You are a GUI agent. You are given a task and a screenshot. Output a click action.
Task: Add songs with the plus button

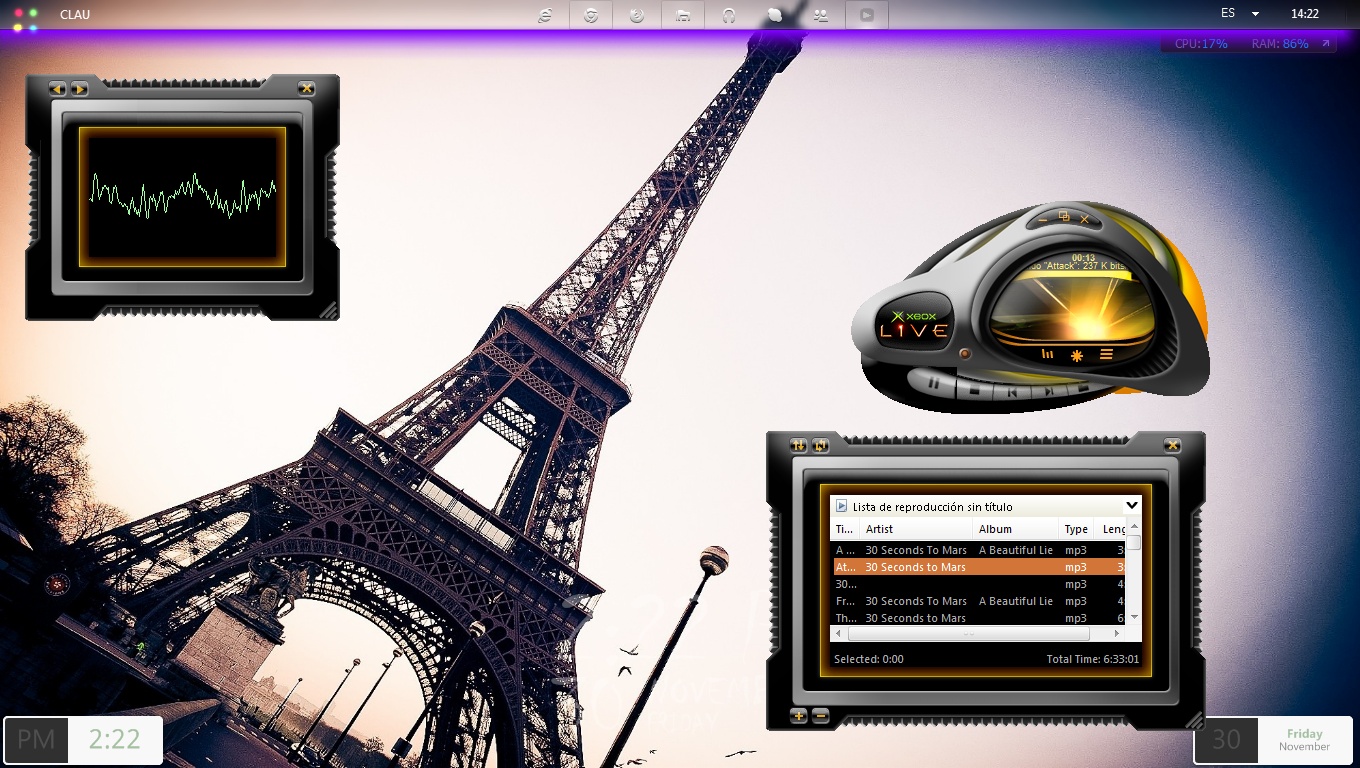[798, 716]
